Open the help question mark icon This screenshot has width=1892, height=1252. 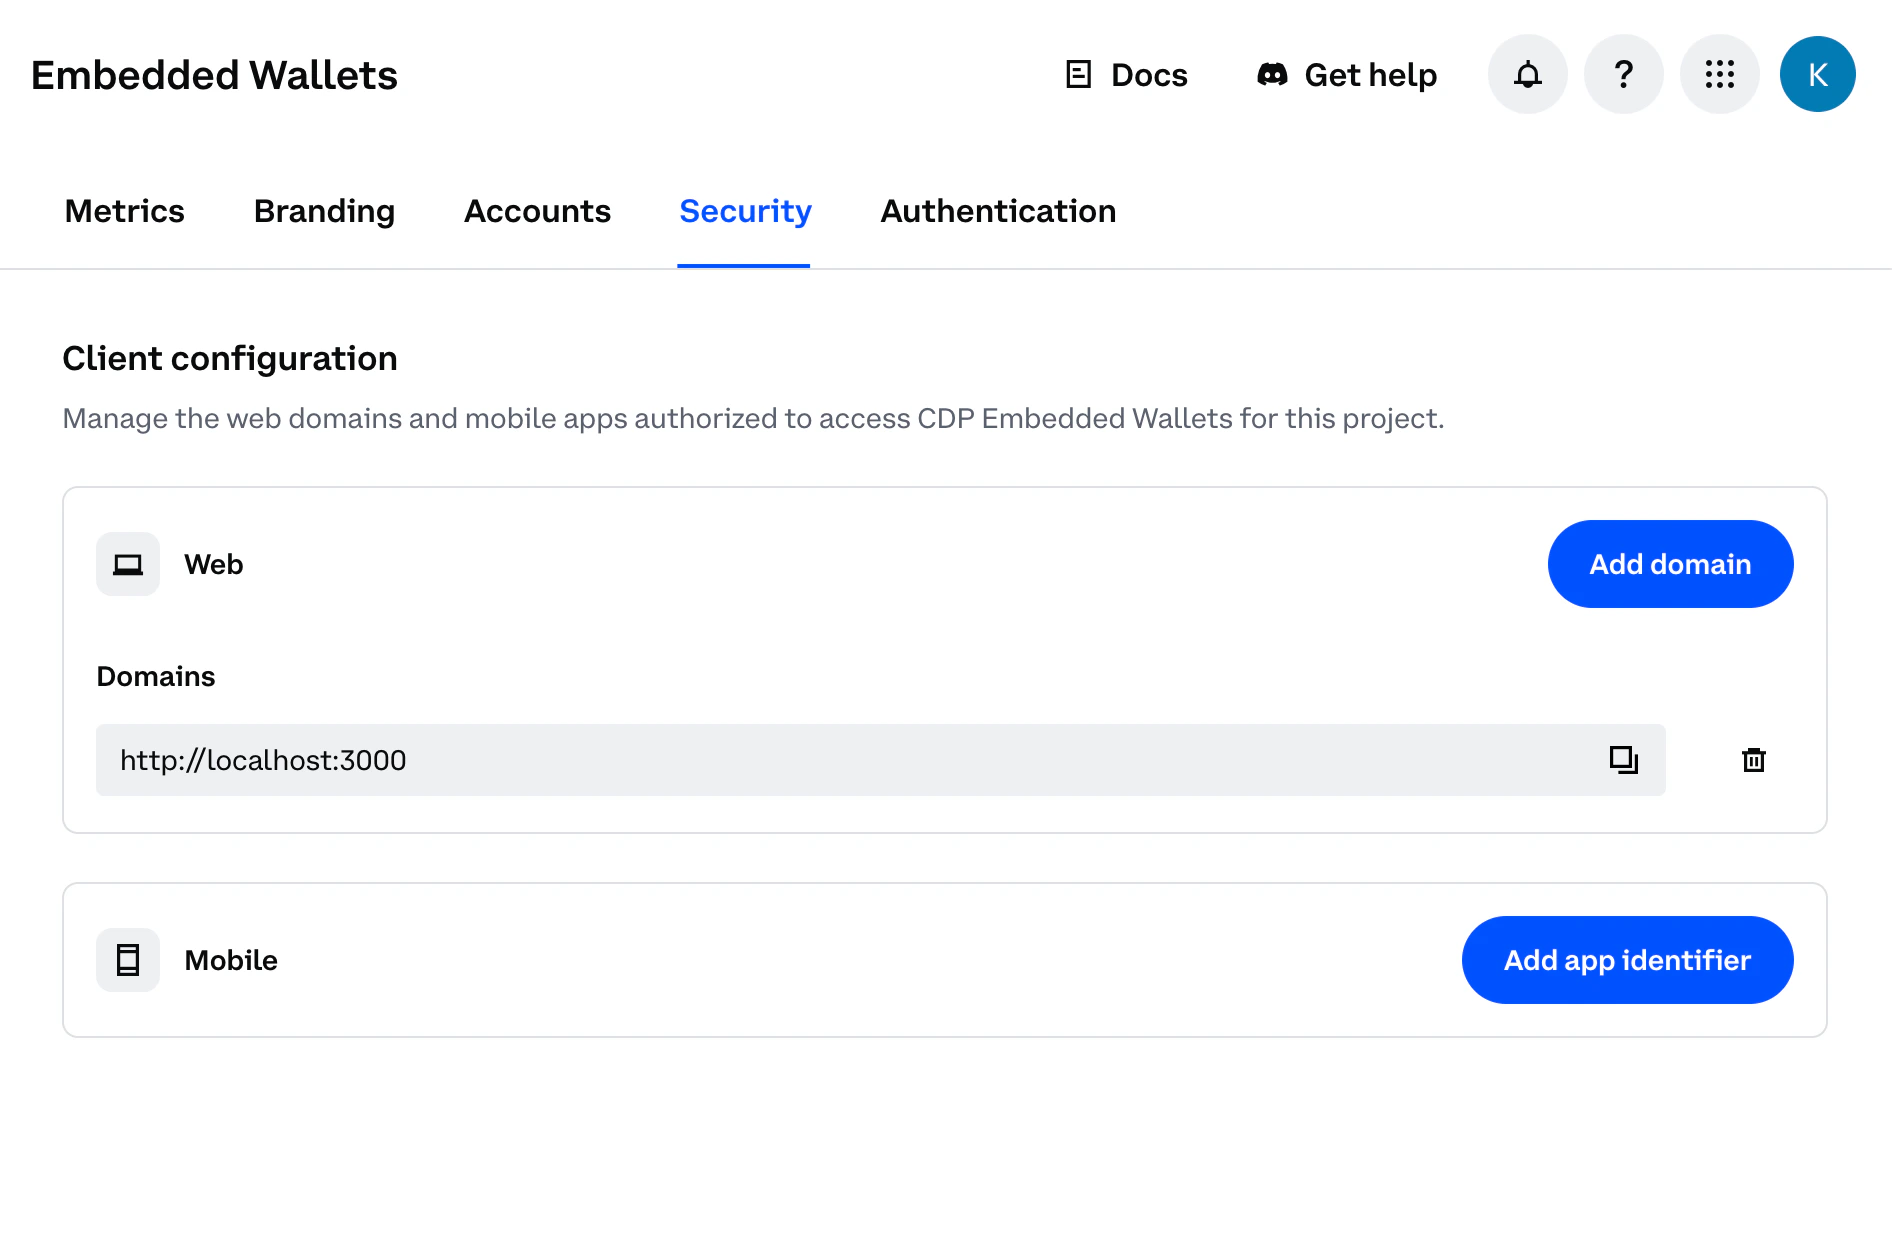pyautogui.click(x=1623, y=74)
